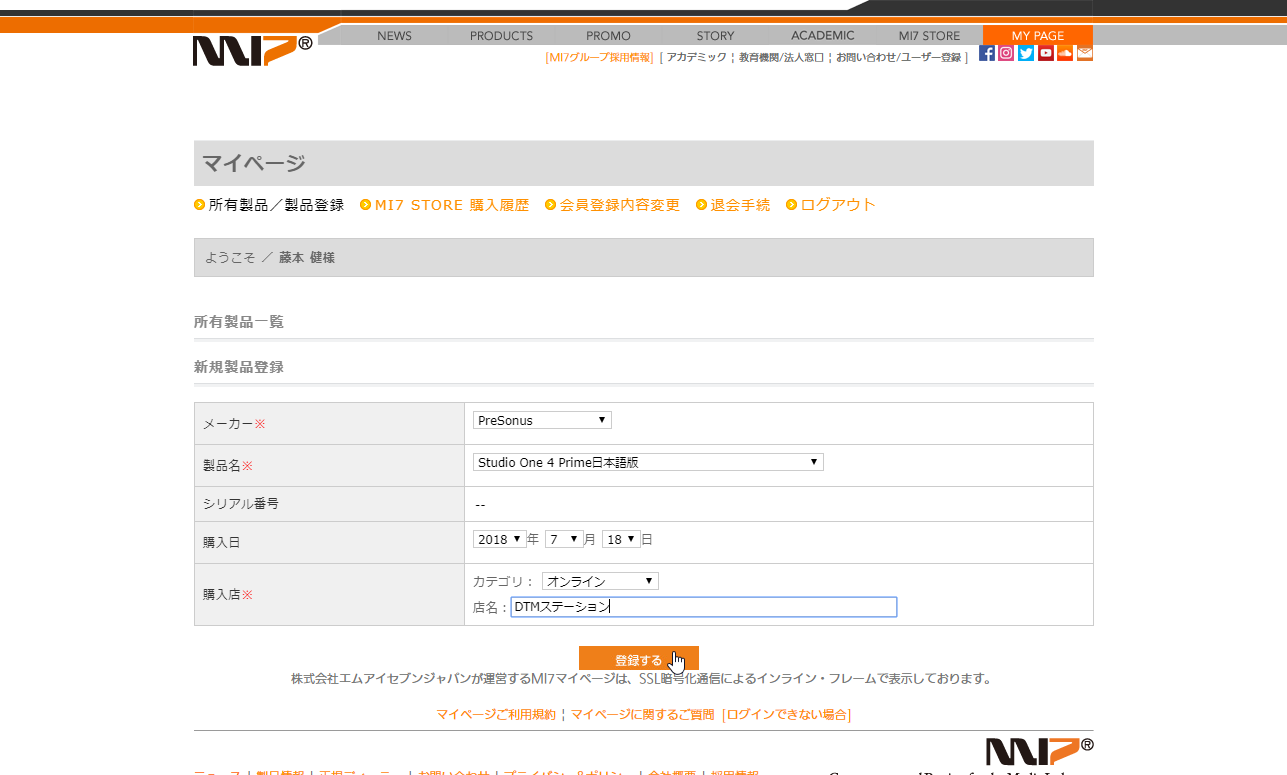Open the MI7 Instagram icon
Image resolution: width=1287 pixels, height=775 pixels.
click(x=1006, y=53)
